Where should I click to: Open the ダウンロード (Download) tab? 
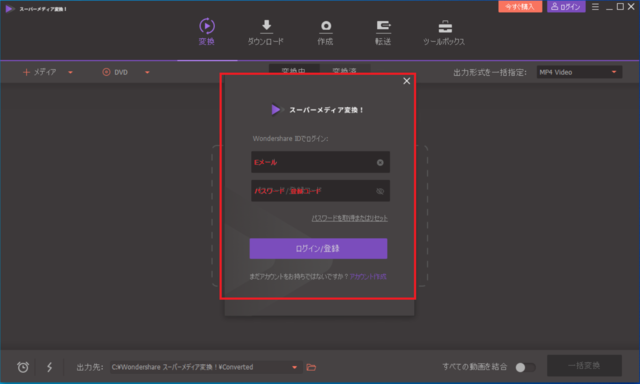[x=266, y=32]
